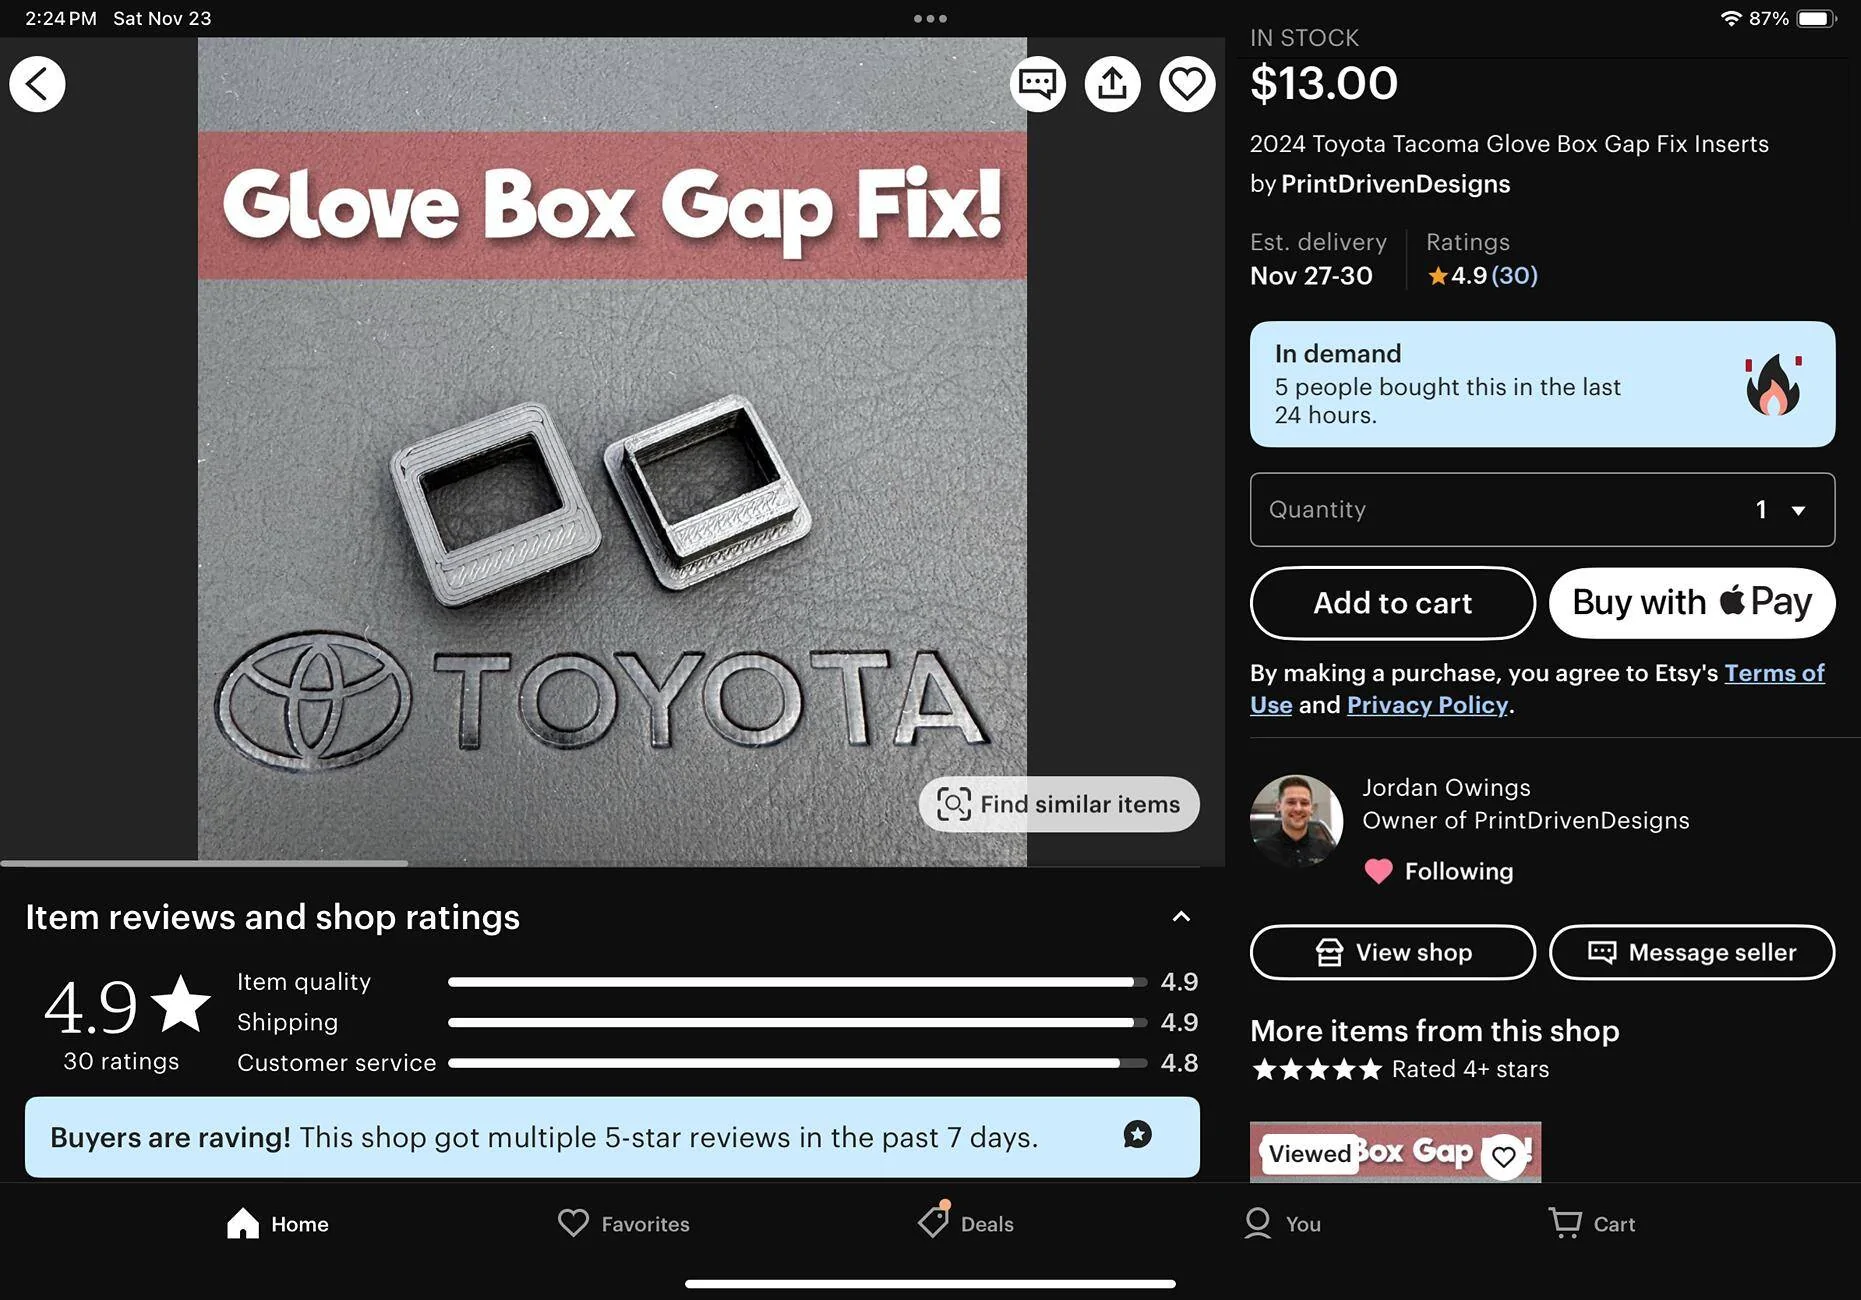Screen dimensions: 1861x1300
Task: Tap the image carousel scroll indicator
Action: [204, 863]
